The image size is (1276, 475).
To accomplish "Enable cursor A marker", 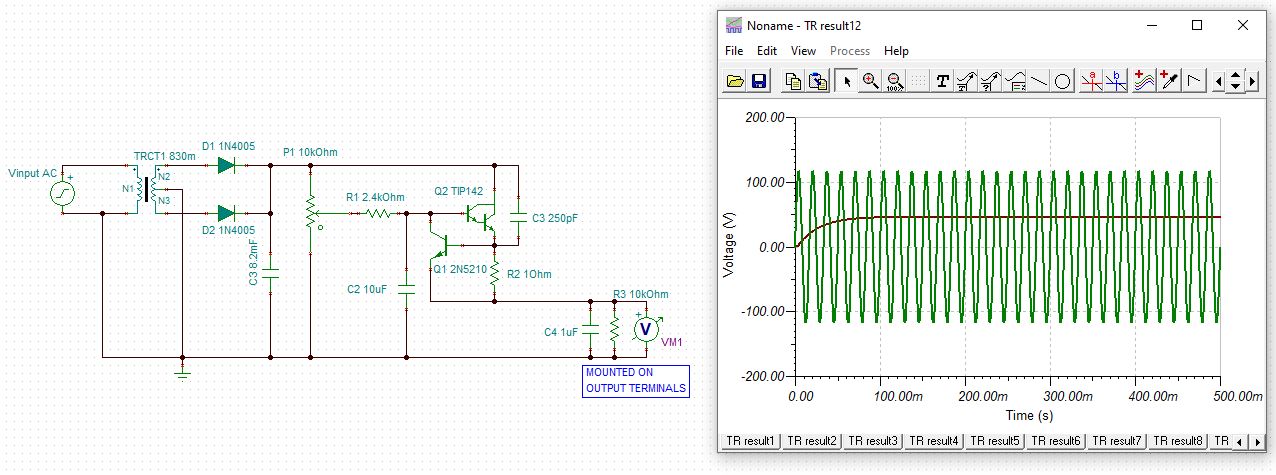I will [x=1092, y=82].
